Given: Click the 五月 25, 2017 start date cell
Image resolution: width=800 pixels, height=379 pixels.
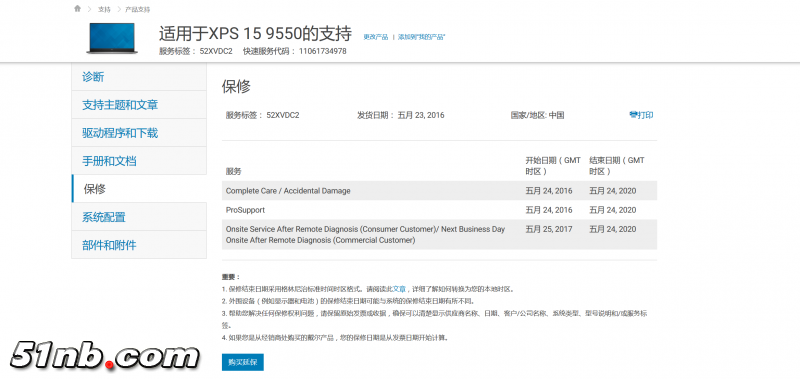Looking at the screenshot, I should pos(549,230).
